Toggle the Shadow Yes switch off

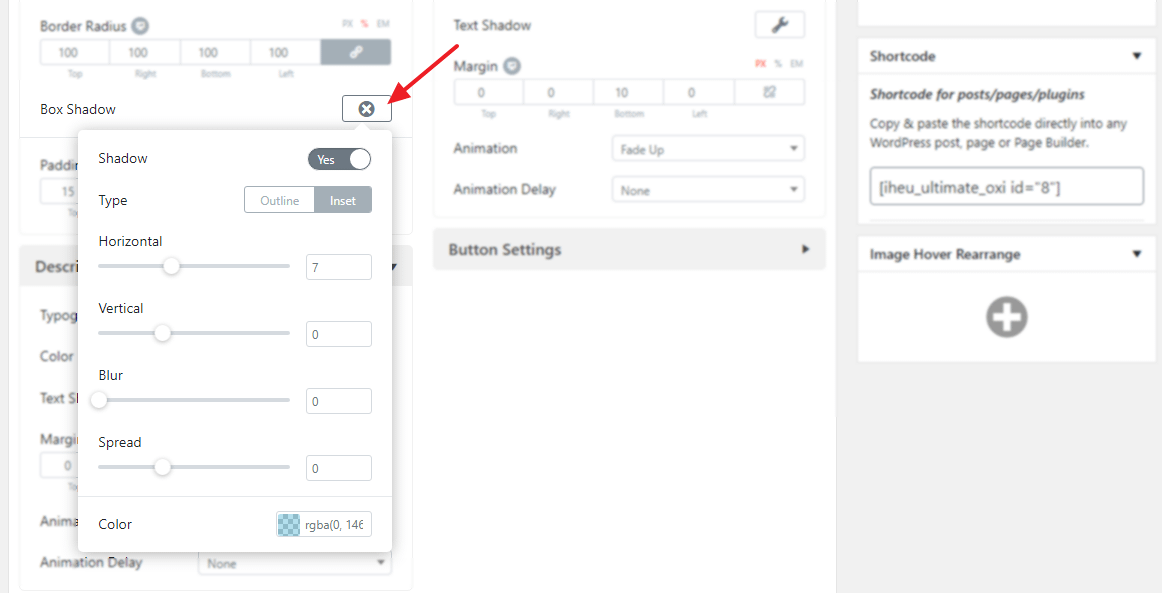point(339,159)
